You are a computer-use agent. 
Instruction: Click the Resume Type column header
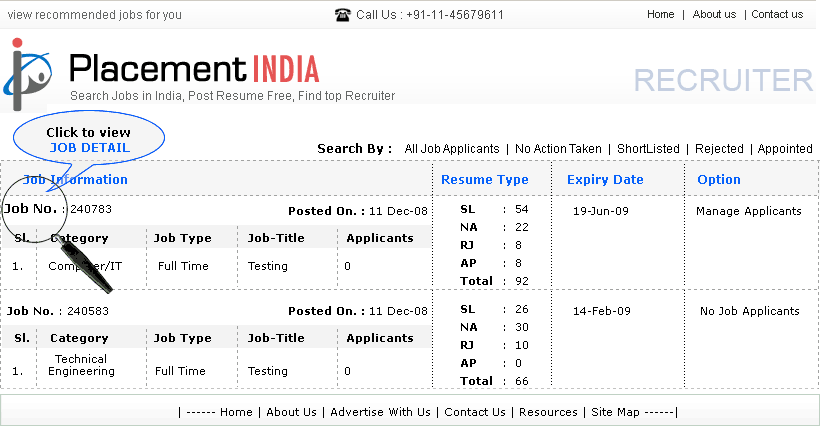[x=485, y=179]
